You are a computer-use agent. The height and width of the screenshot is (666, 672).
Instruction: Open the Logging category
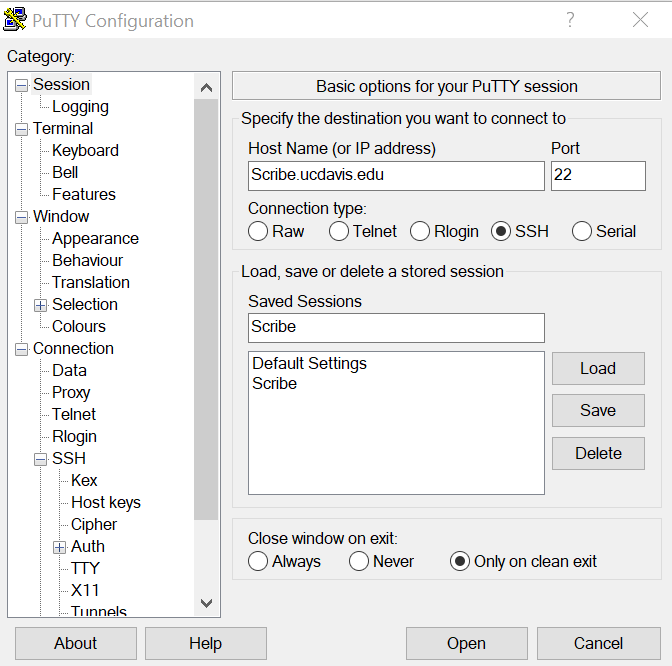click(x=80, y=107)
